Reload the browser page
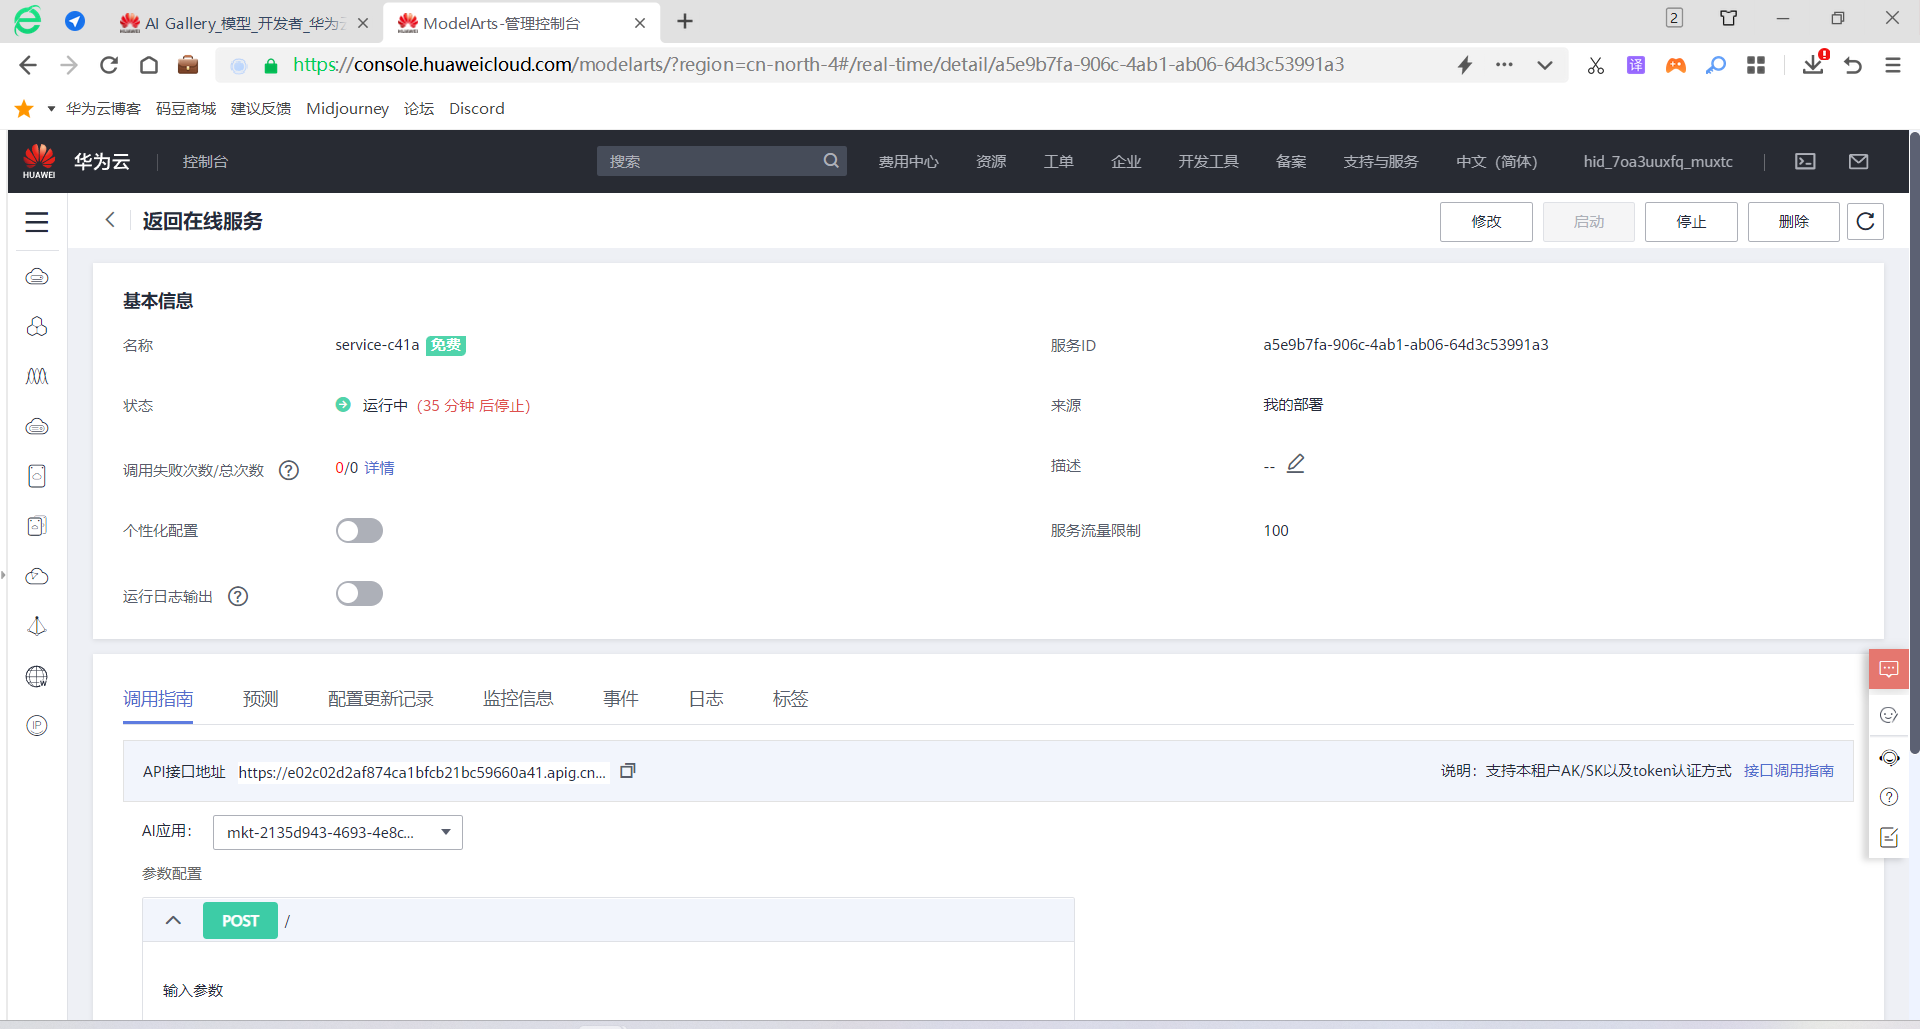 [x=109, y=65]
